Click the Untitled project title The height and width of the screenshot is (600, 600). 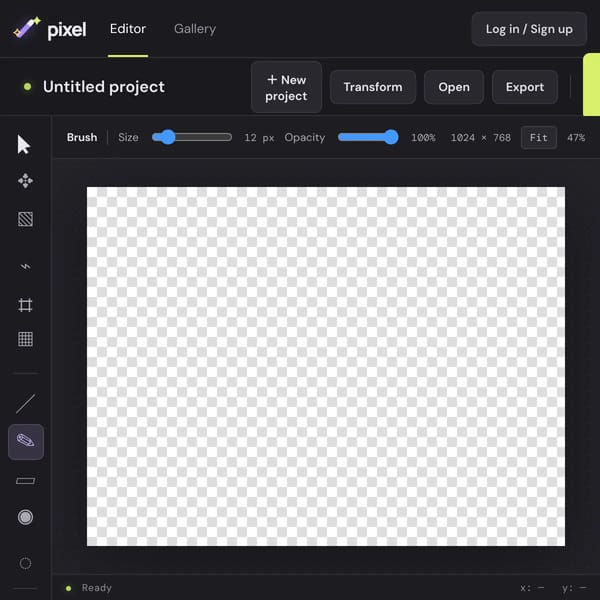104,87
